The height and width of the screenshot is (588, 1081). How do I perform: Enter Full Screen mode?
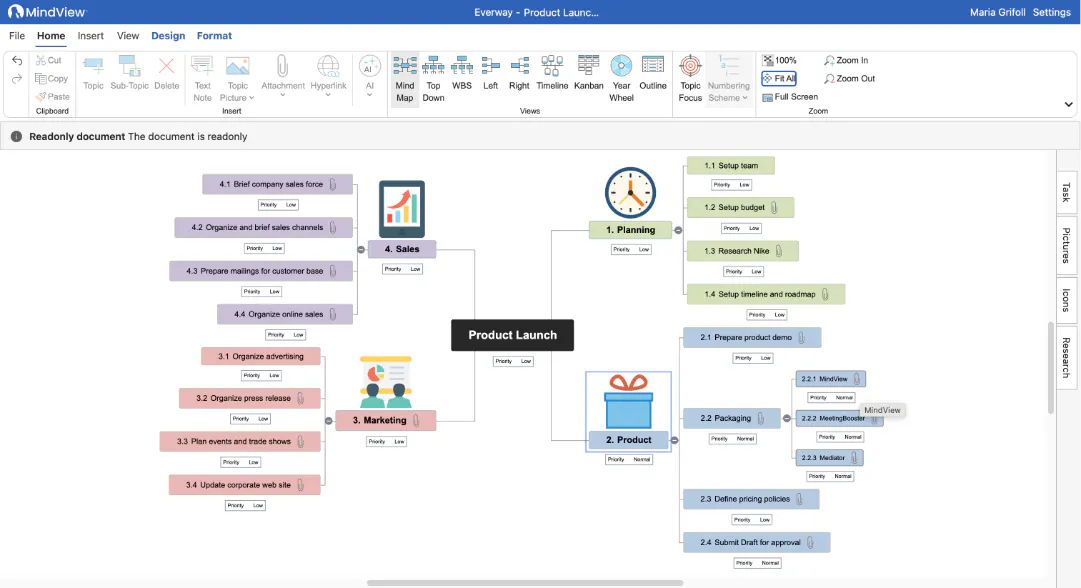point(790,97)
